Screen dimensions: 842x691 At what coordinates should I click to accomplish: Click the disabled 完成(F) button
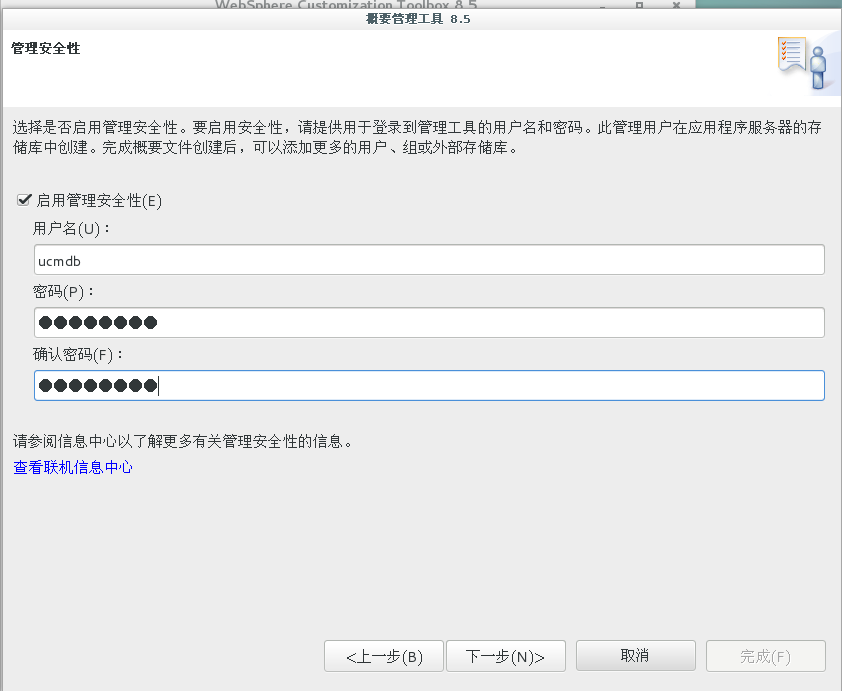click(765, 655)
